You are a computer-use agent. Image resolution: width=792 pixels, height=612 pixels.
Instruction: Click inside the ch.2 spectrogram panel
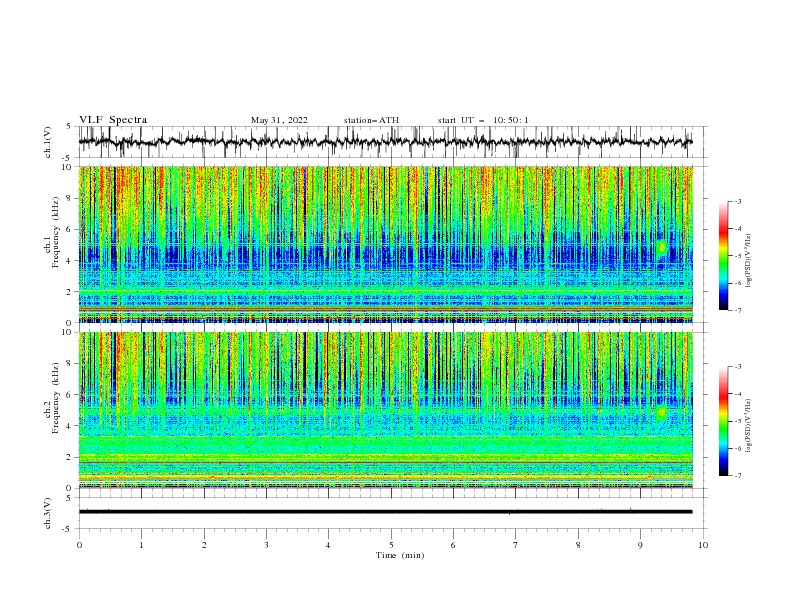coord(385,410)
